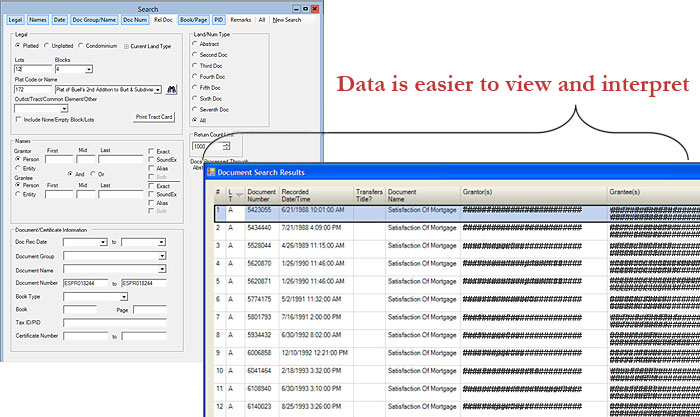Select the Or radio between names
The width and height of the screenshot is (700, 417).
[x=93, y=174]
